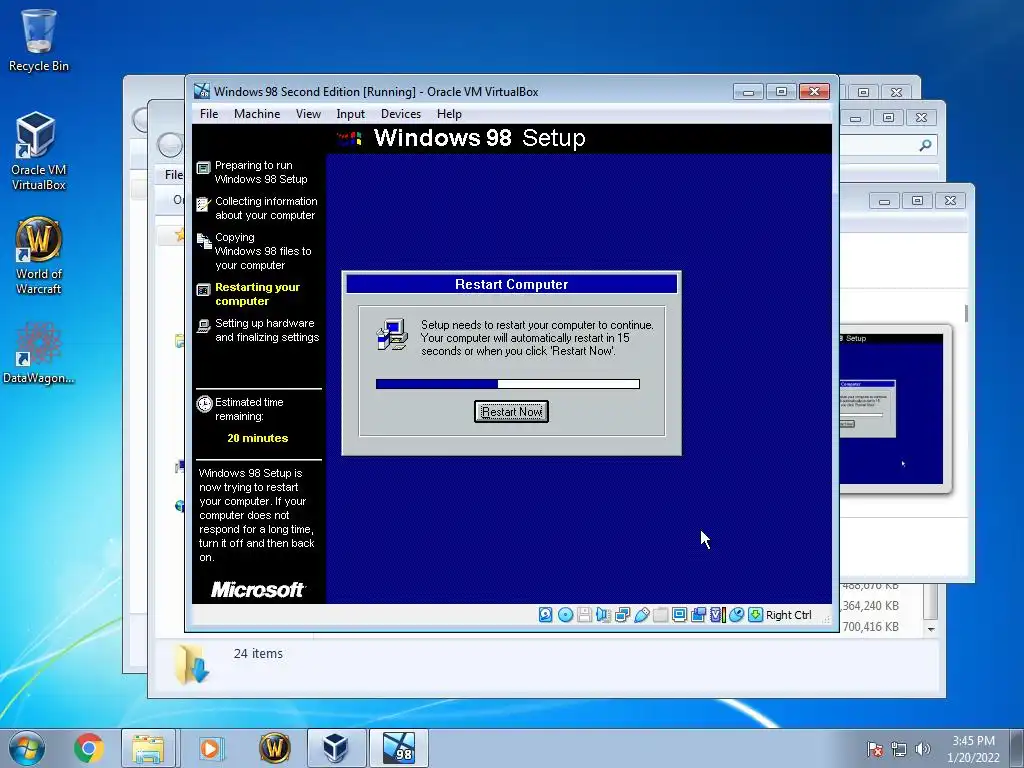This screenshot has height=768, width=1024.
Task: Click the 20 minutes estimated time text
Action: (257, 438)
